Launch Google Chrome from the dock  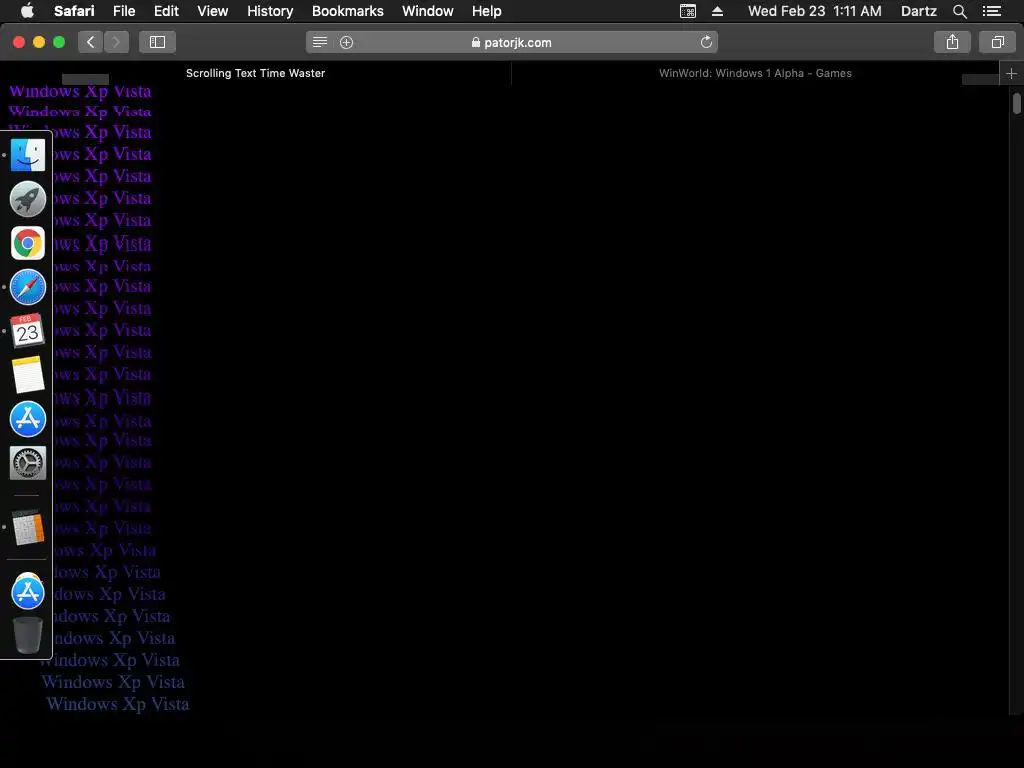27,243
